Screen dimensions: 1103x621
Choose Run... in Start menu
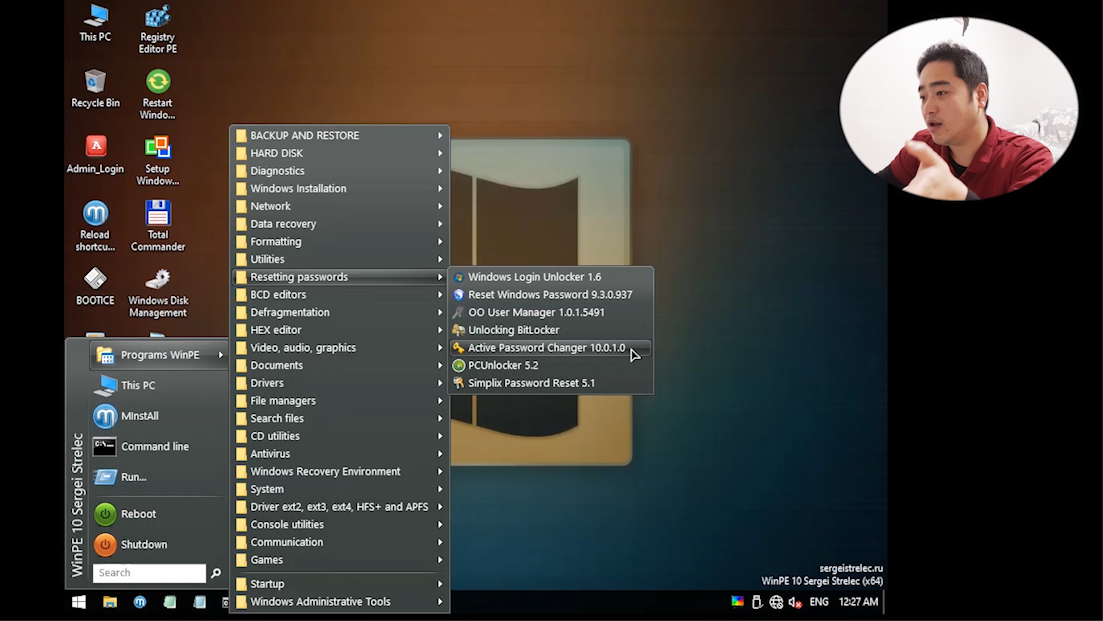tap(159, 477)
